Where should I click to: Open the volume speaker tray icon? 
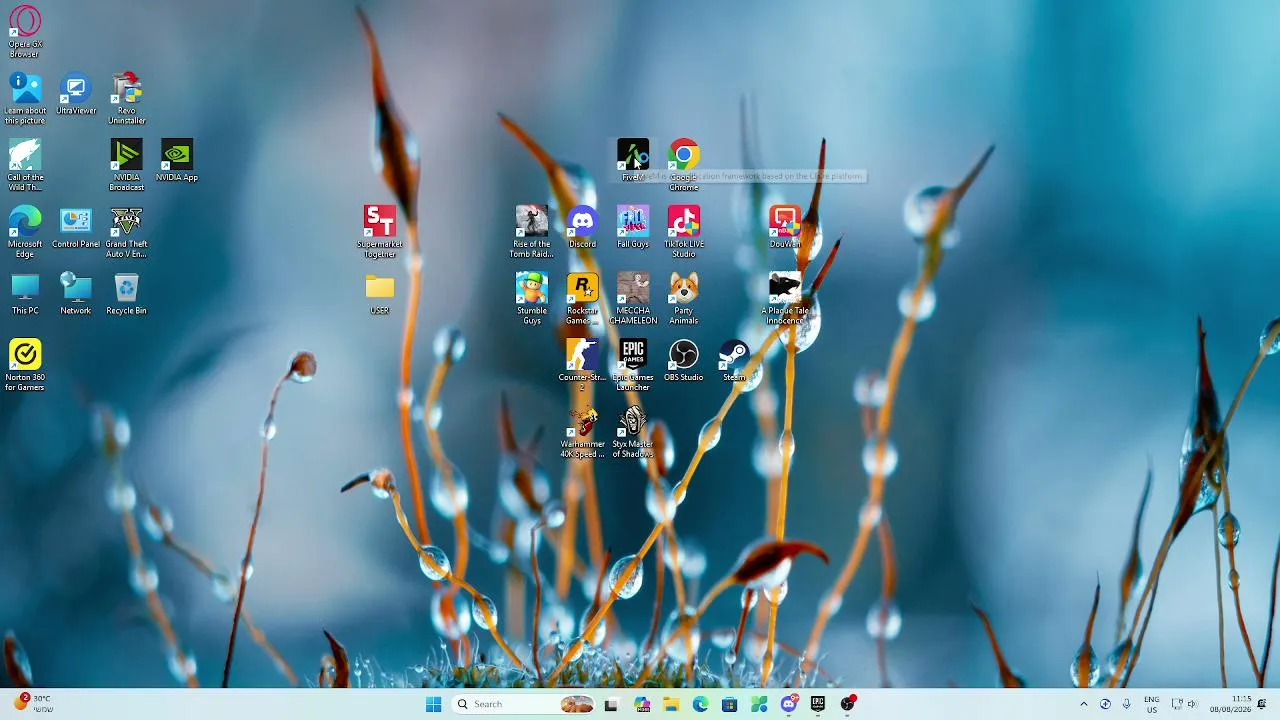1192,704
